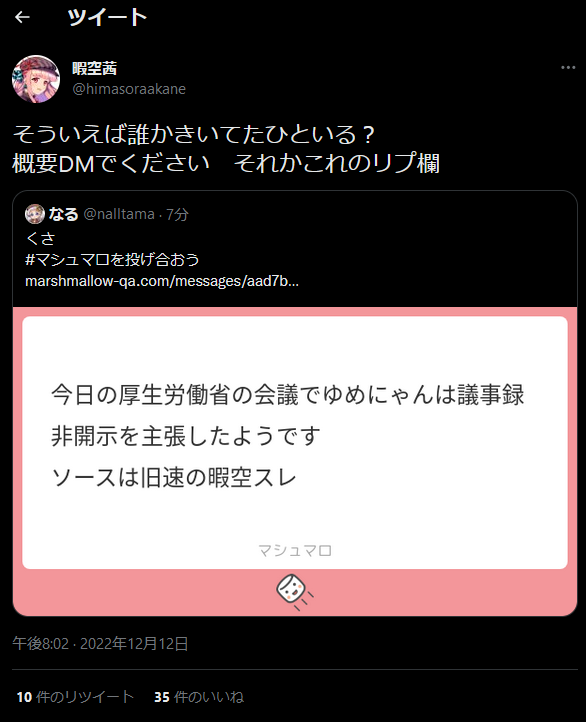The image size is (586, 722).
Task: Click the marshmallow mascot icon
Action: coord(294,592)
